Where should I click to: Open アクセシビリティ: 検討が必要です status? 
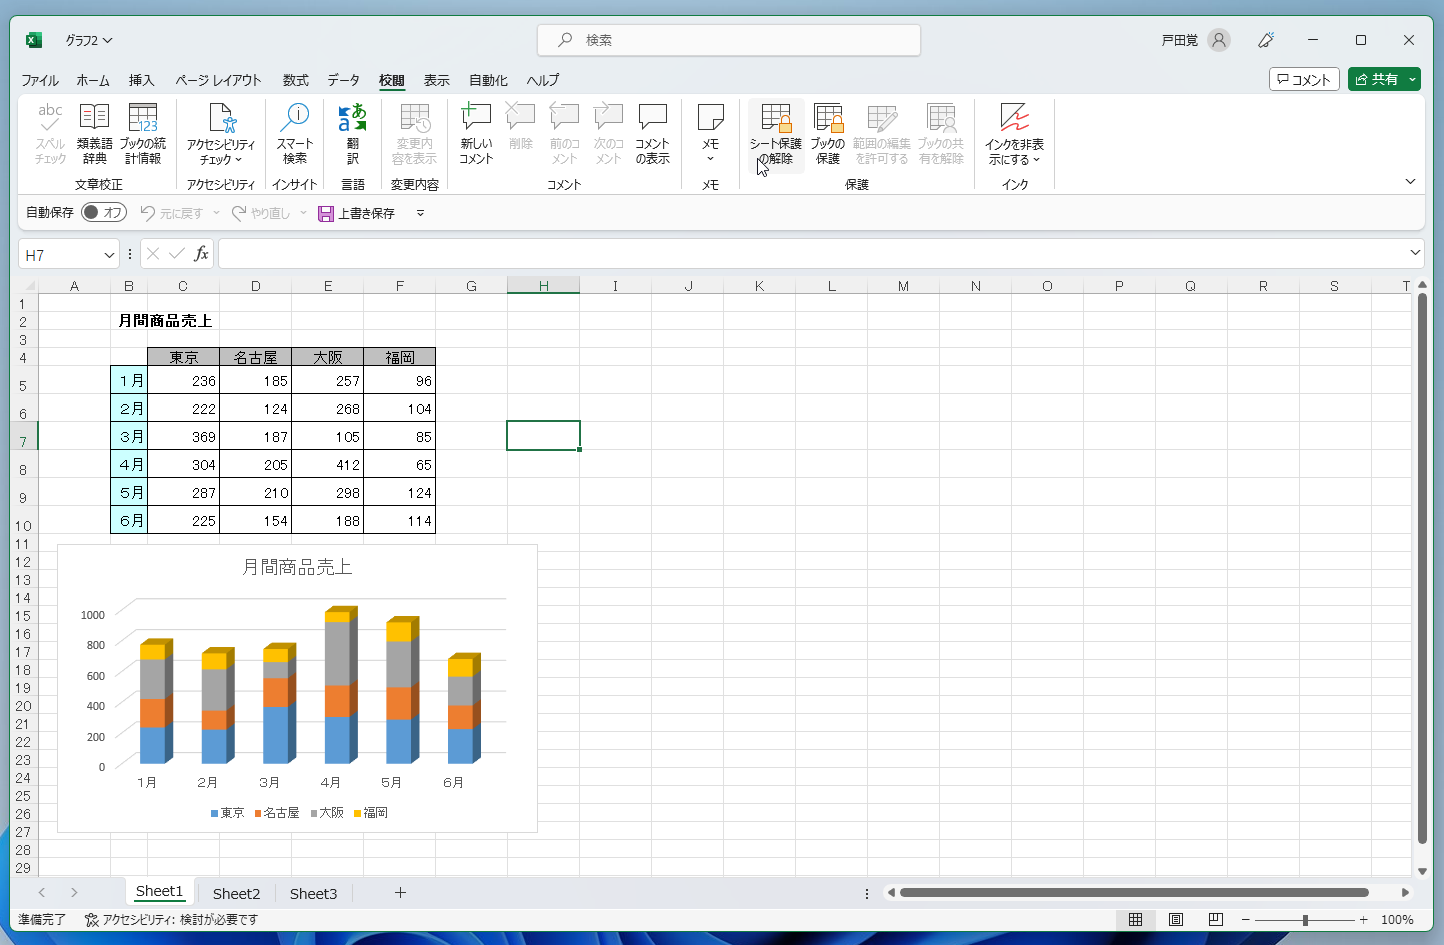171,919
